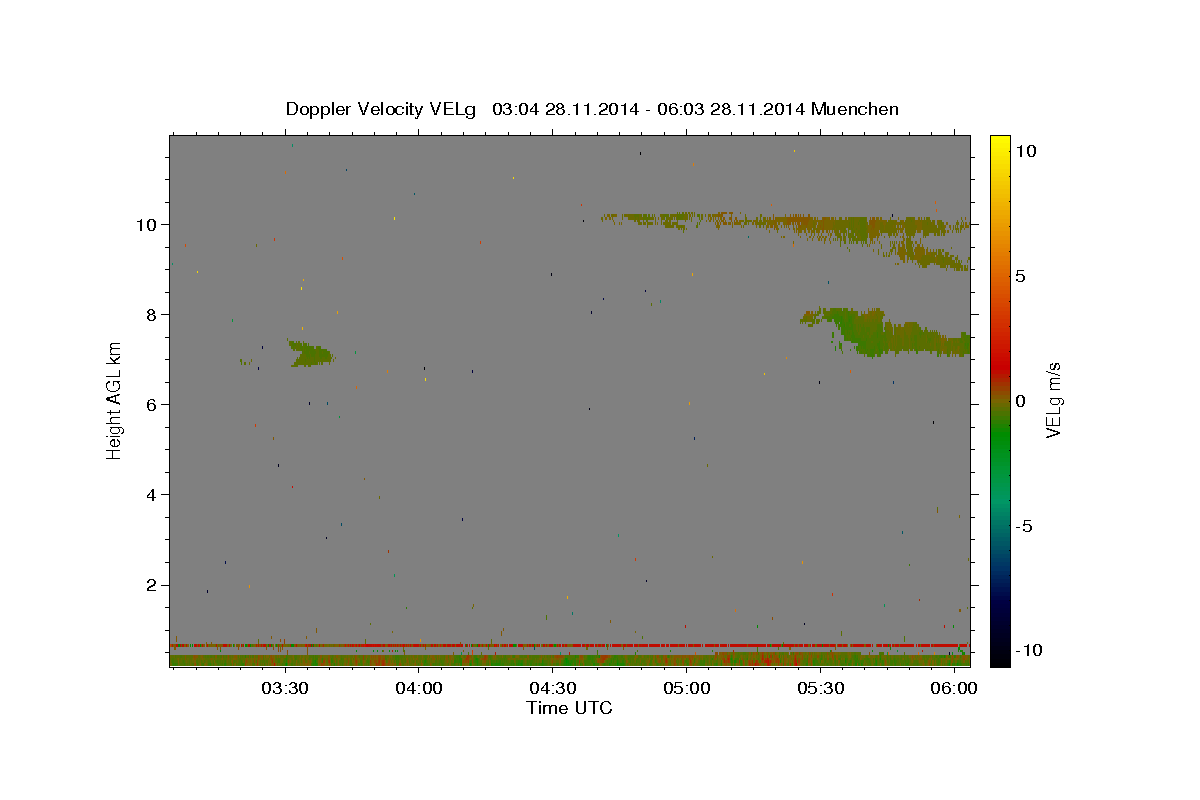Click the colorbar value 0
Screen dimensions: 1200x800
click(1020, 401)
